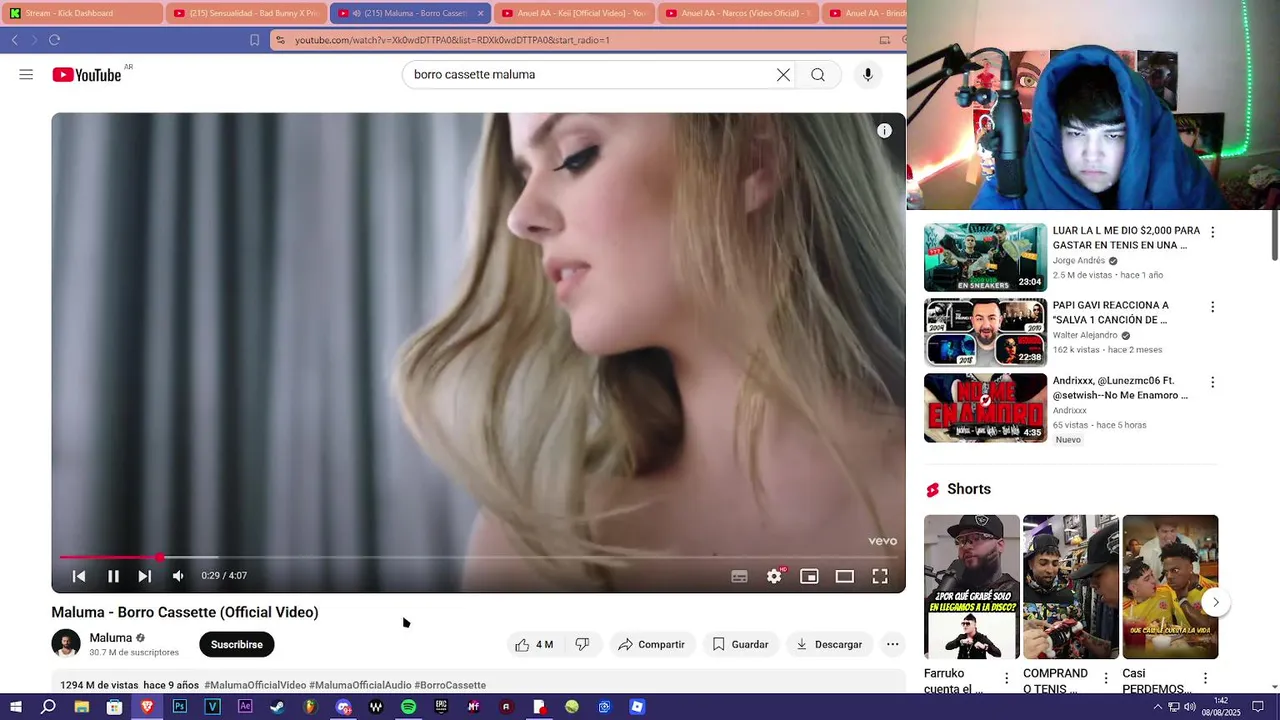Image resolution: width=1280 pixels, height=720 pixels.
Task: Show next Shorts with arrow chevron
Action: [x=1215, y=602]
